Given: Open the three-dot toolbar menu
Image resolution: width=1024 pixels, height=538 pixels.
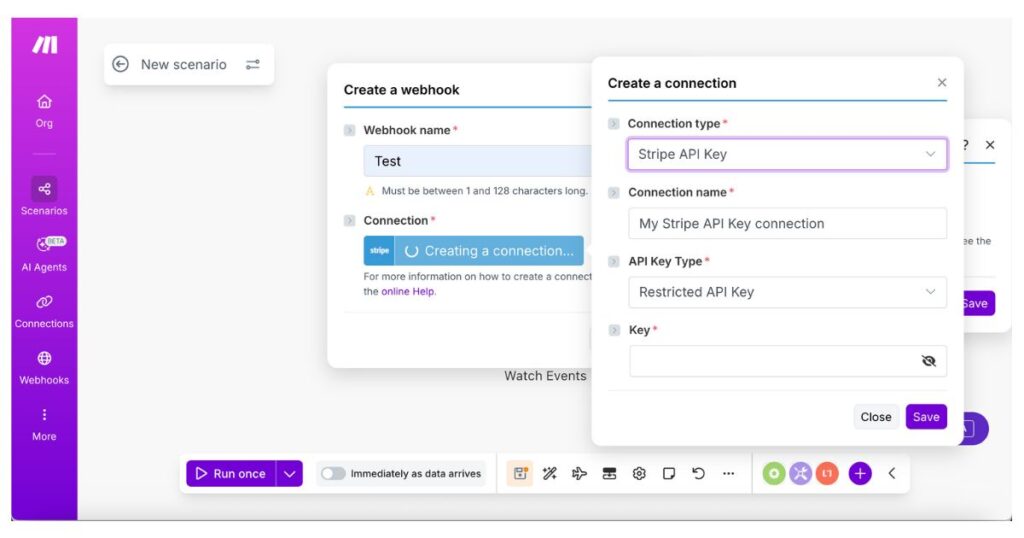Looking at the screenshot, I should (728, 473).
